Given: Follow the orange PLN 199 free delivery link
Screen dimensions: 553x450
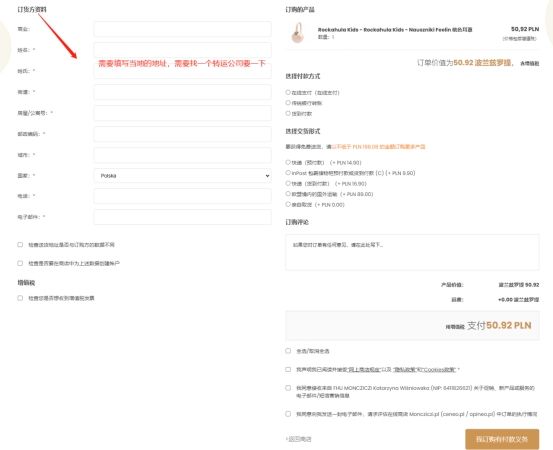Looking at the screenshot, I should coord(378,146).
